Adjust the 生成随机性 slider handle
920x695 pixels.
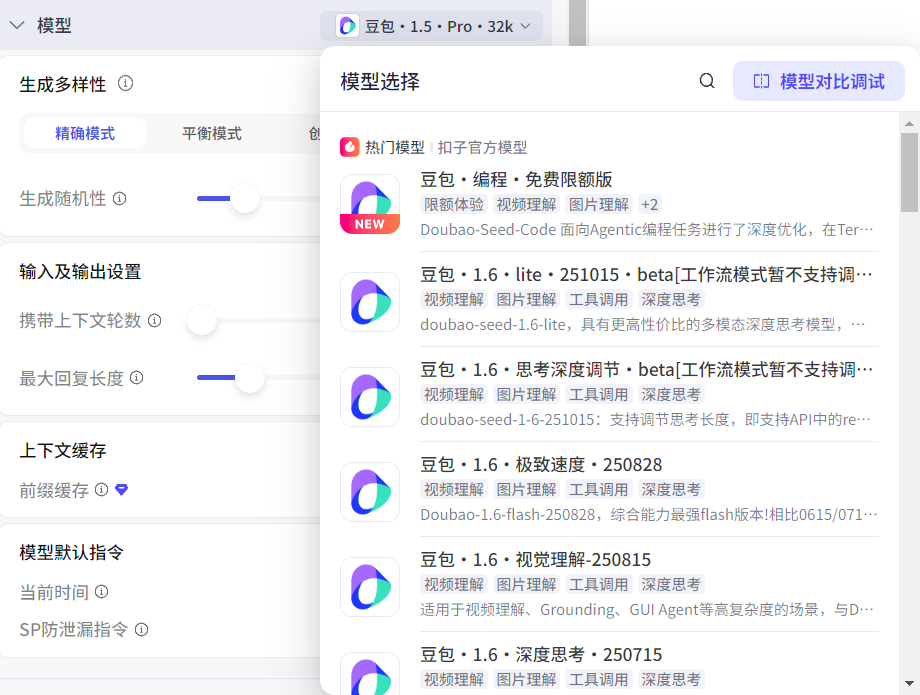click(245, 198)
